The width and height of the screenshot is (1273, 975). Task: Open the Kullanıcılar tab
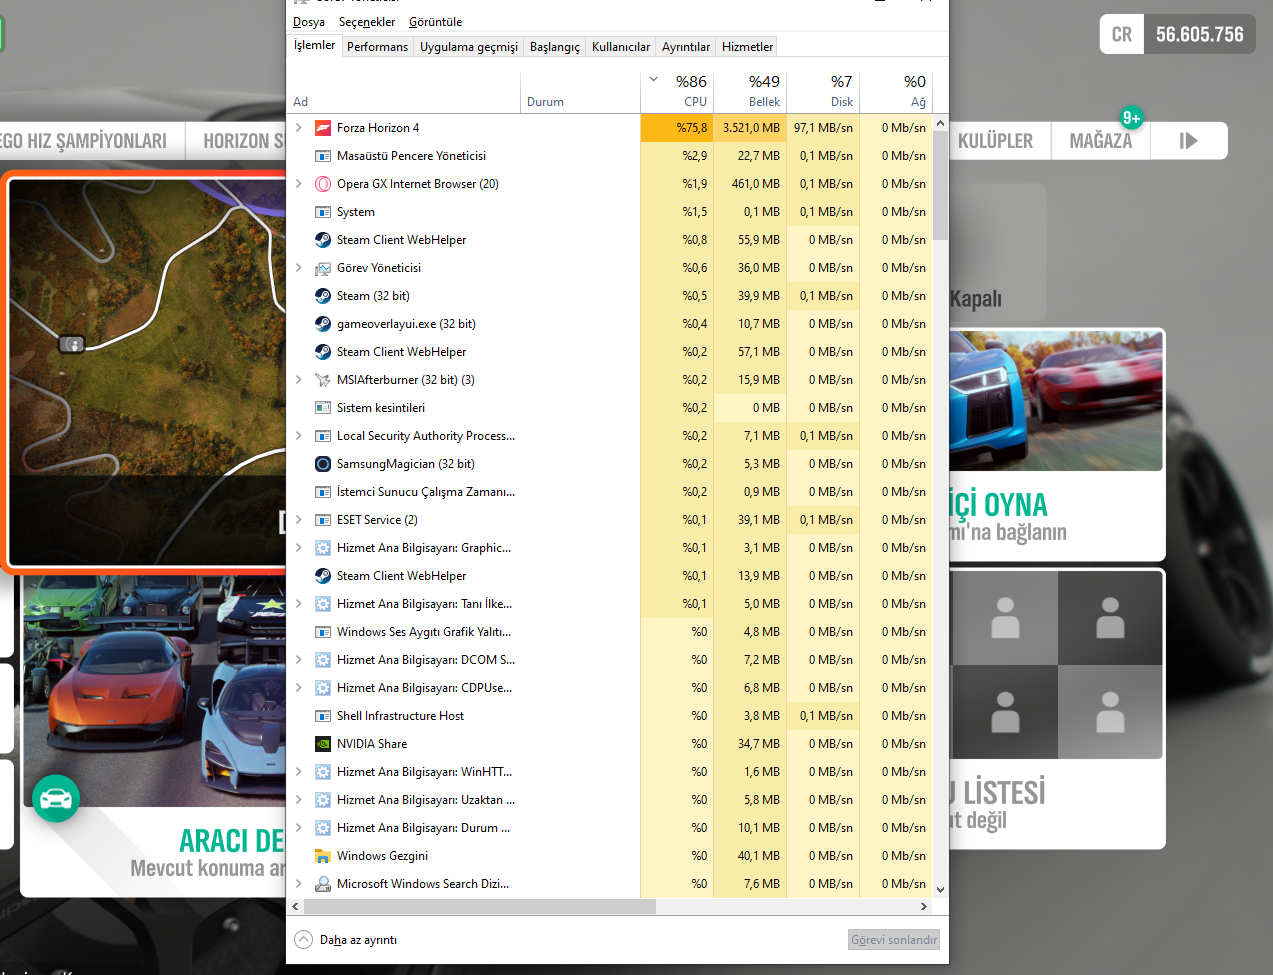tap(621, 47)
